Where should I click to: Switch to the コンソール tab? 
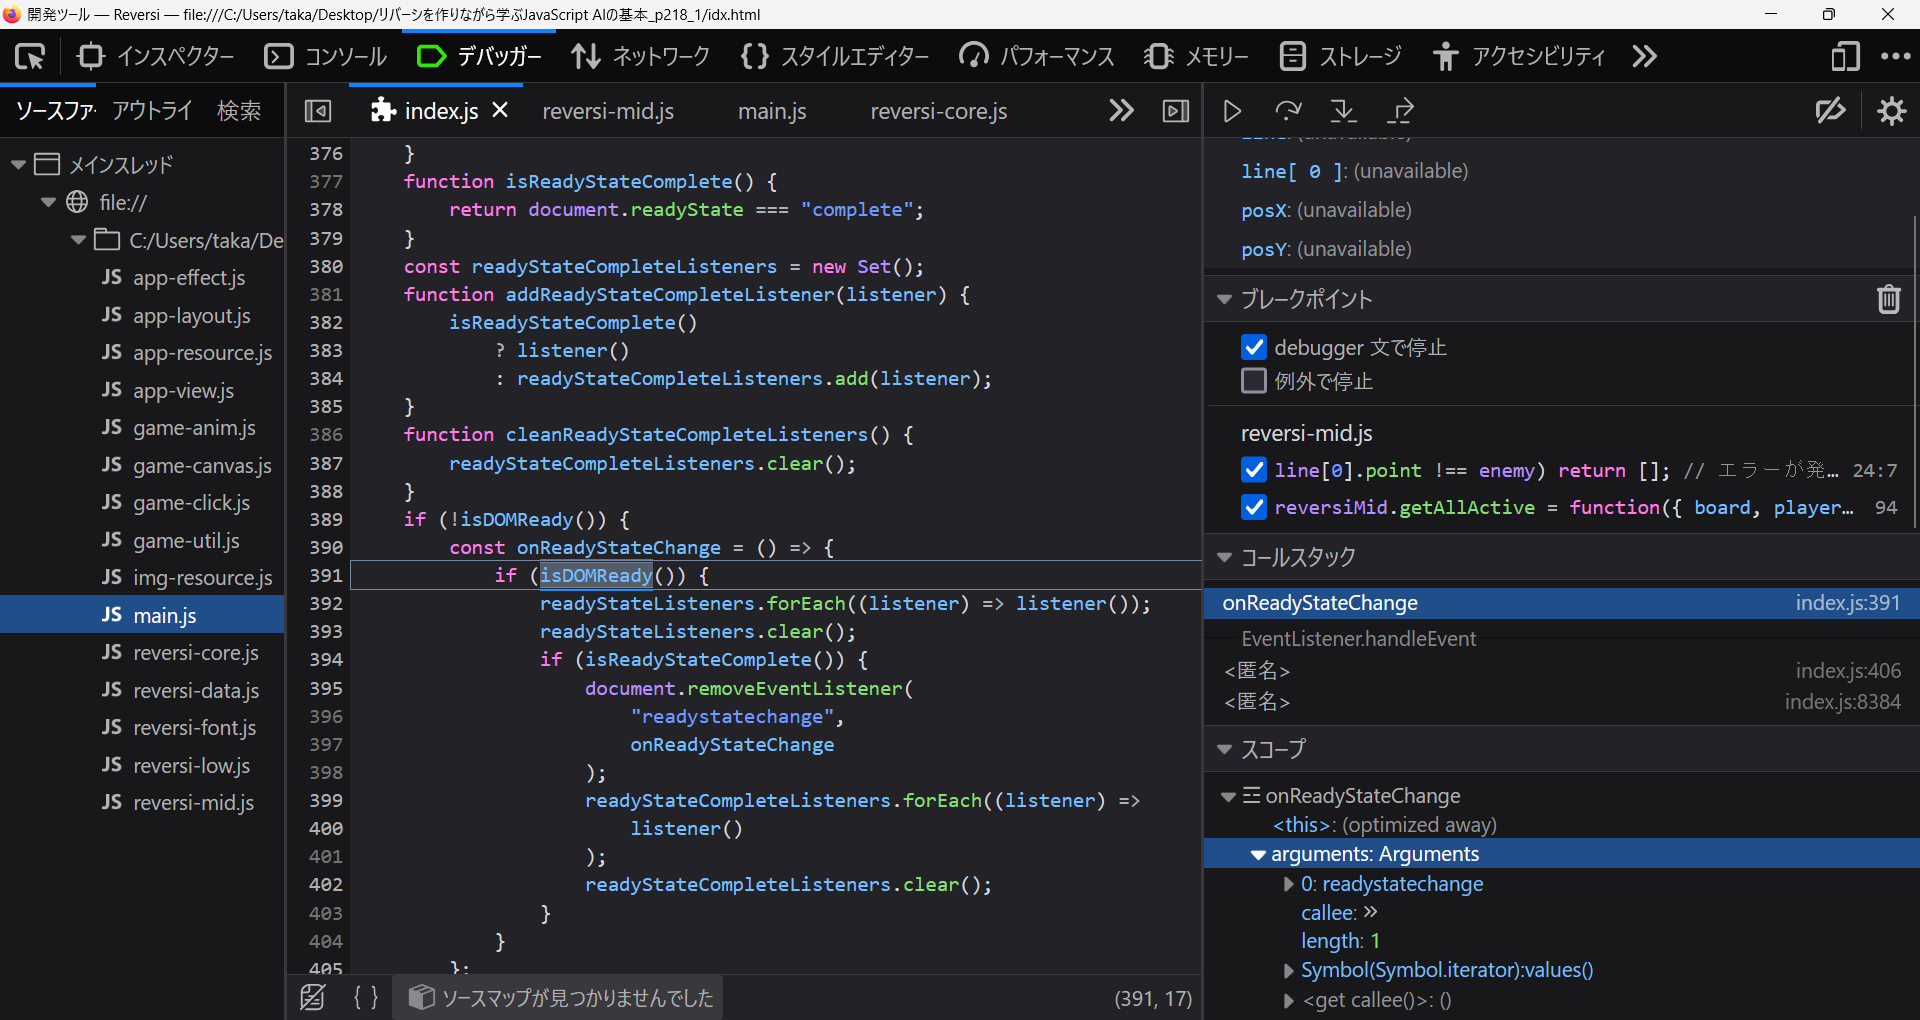[x=326, y=56]
